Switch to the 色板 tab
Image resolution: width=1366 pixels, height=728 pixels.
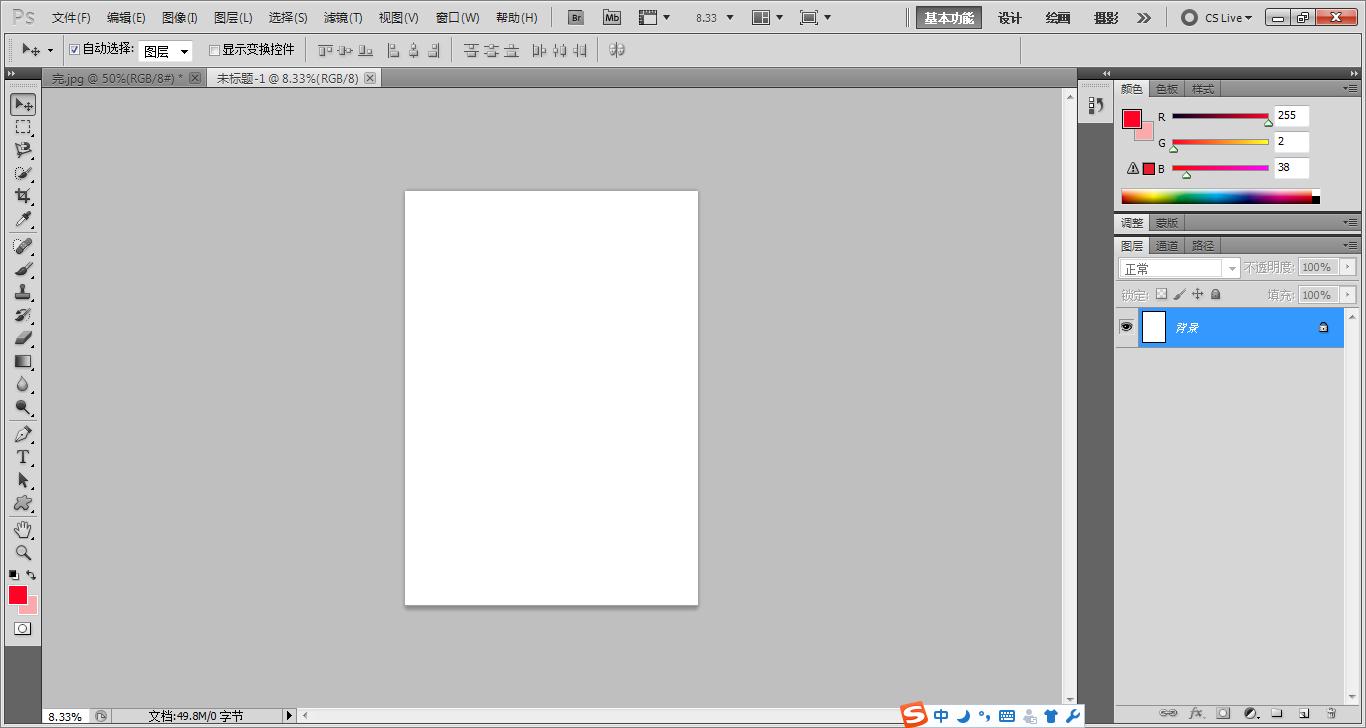coord(1167,89)
